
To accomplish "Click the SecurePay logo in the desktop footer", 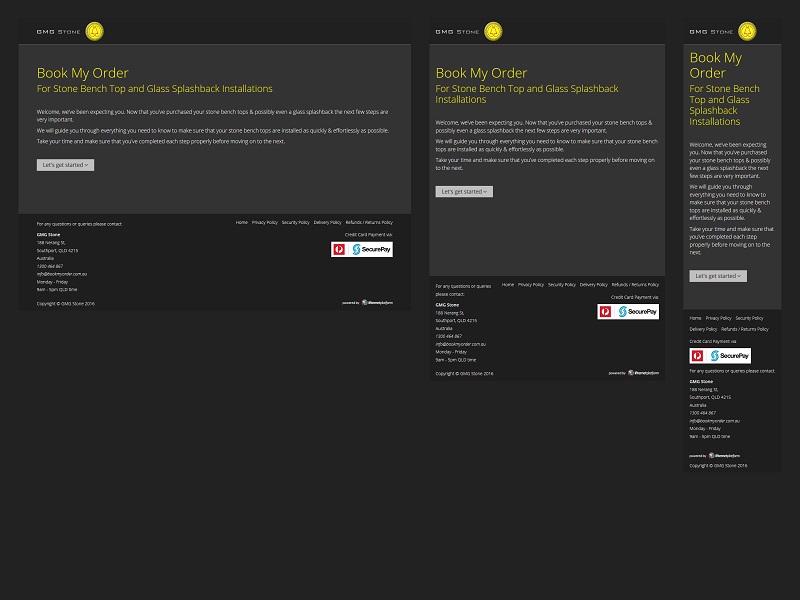I will click(370, 249).
